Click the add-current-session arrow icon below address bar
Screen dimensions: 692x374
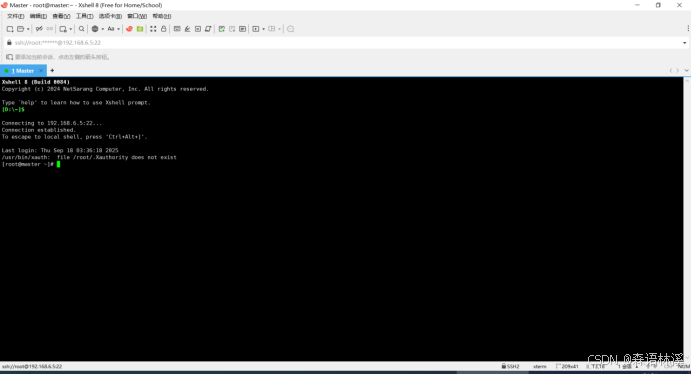coord(9,57)
